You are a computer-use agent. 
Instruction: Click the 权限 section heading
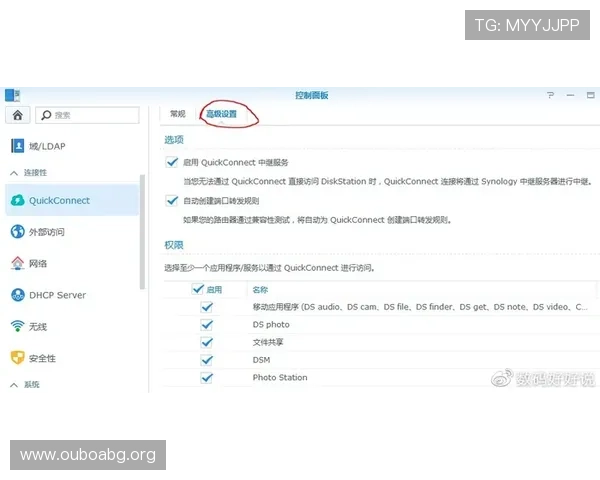coord(174,245)
